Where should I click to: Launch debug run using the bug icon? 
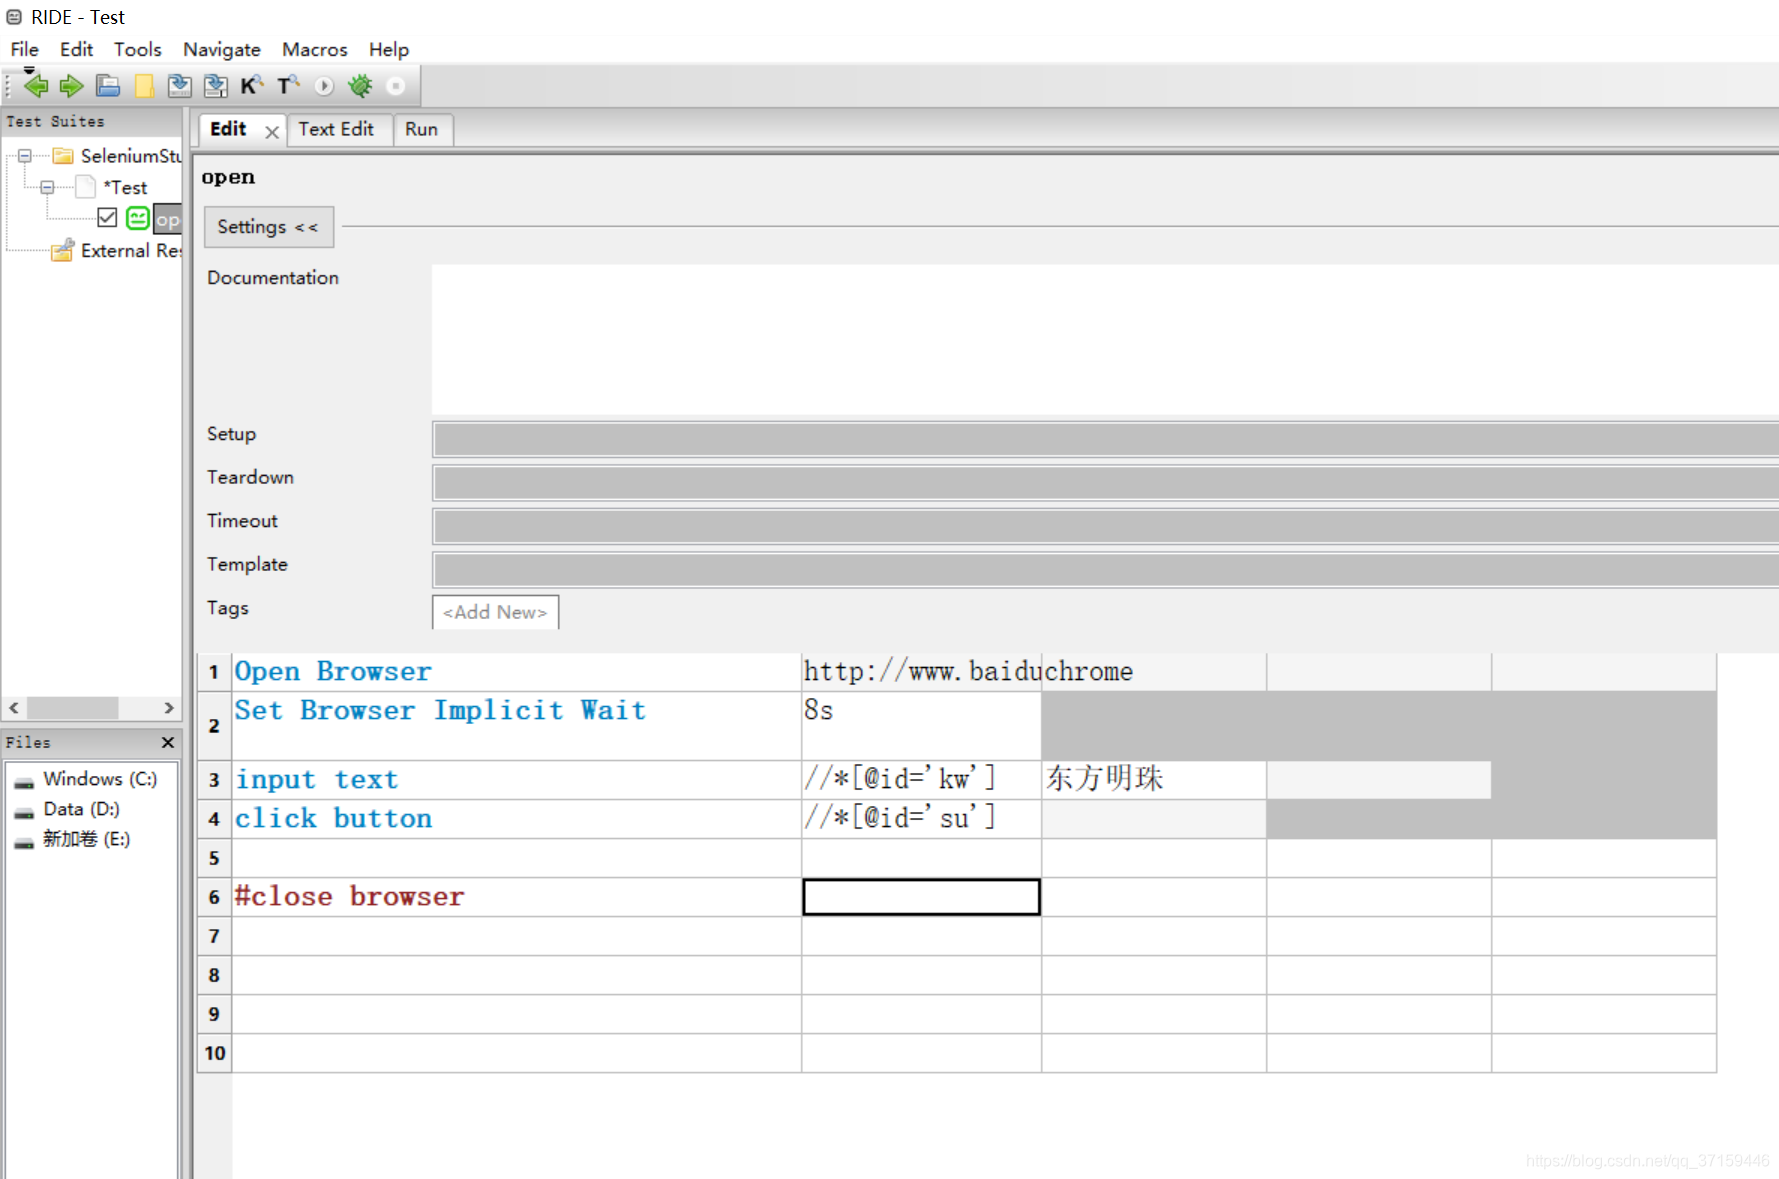[359, 86]
